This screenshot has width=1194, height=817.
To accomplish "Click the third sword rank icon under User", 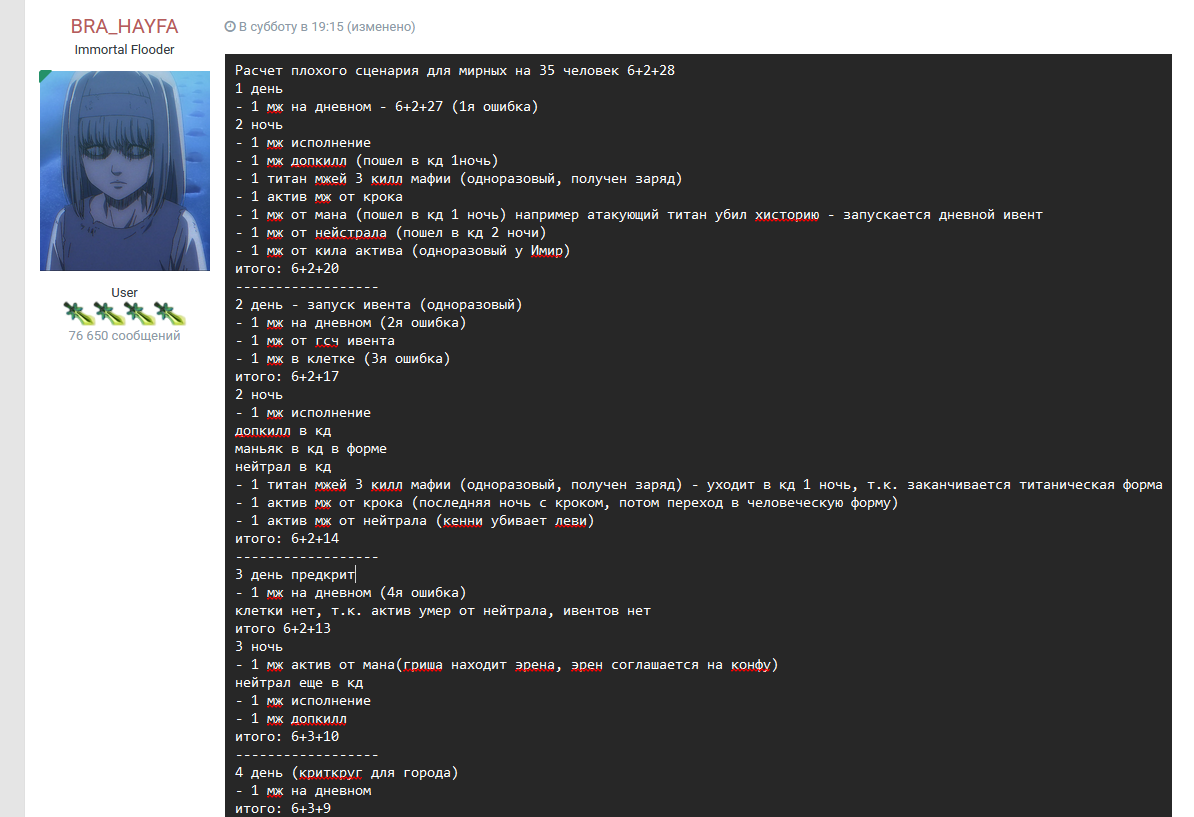I will [139, 313].
